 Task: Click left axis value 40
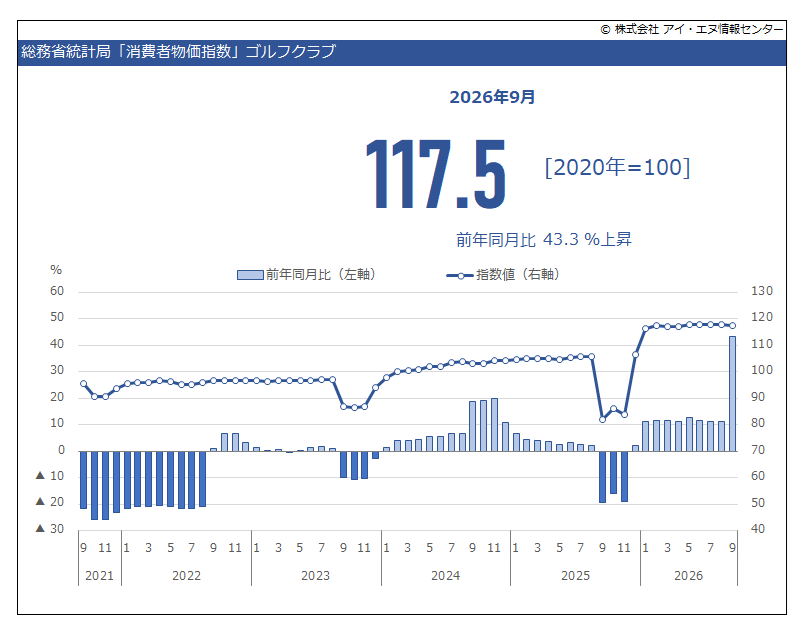[57, 344]
